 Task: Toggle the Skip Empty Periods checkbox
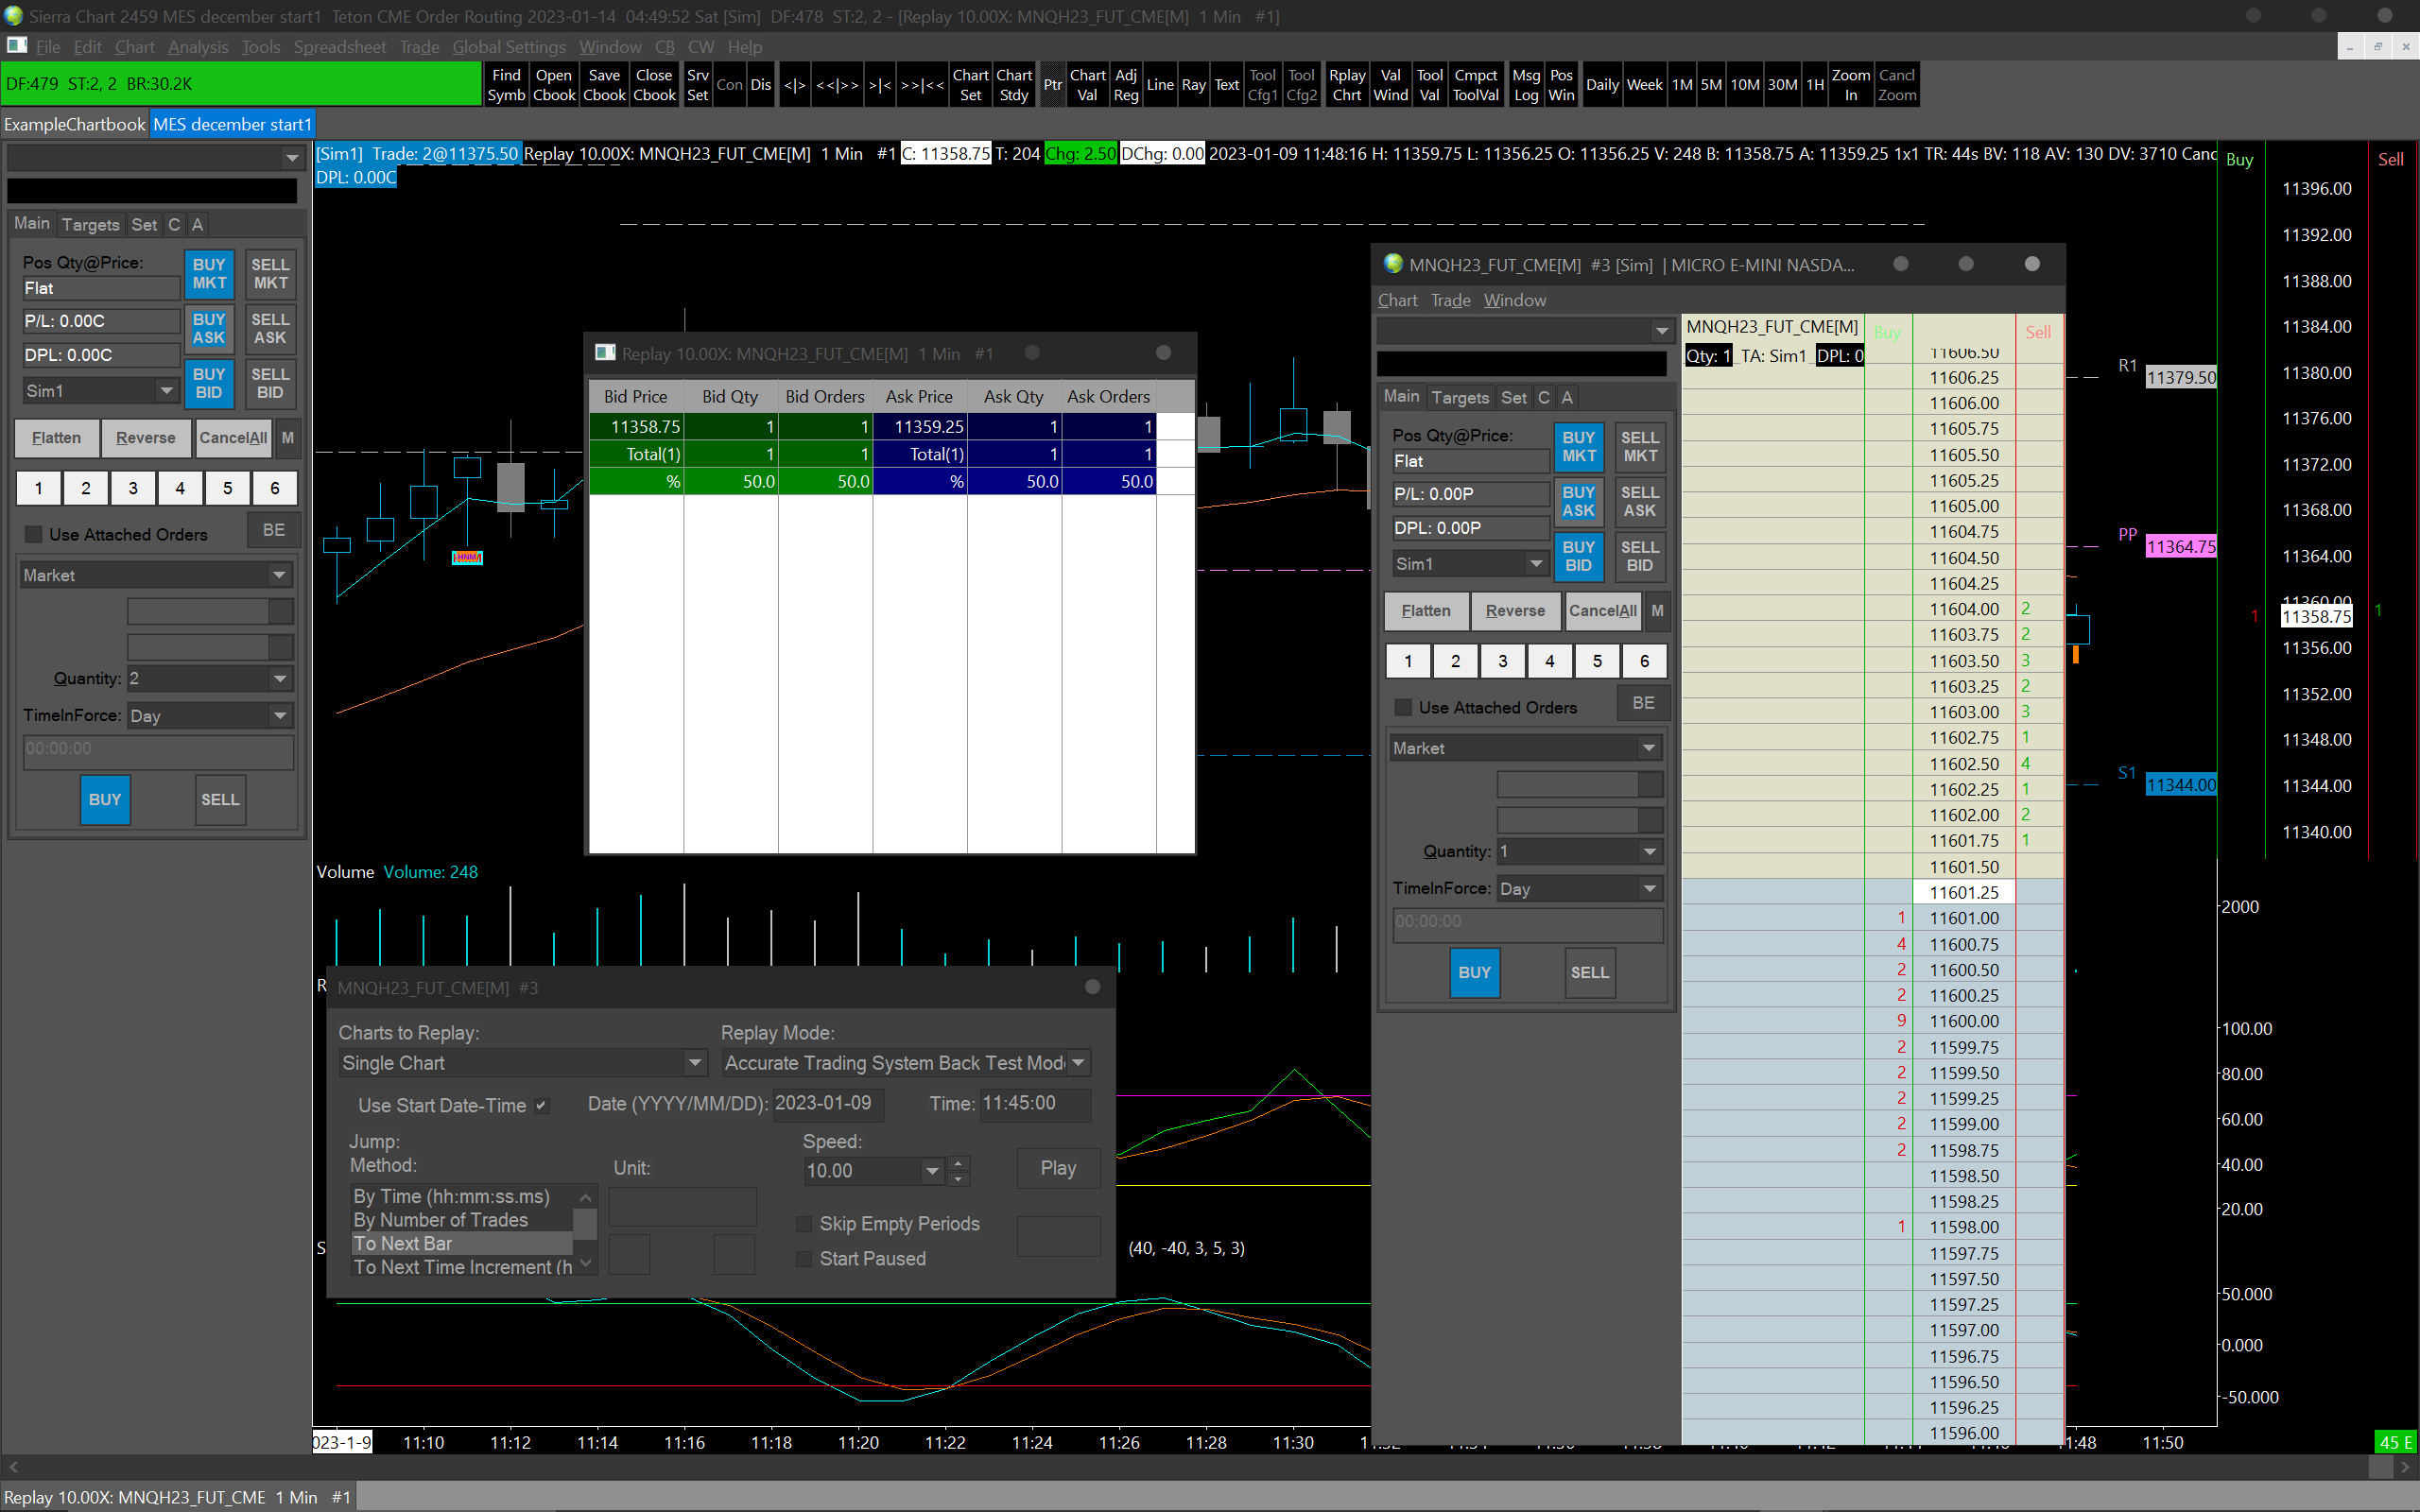click(x=804, y=1224)
